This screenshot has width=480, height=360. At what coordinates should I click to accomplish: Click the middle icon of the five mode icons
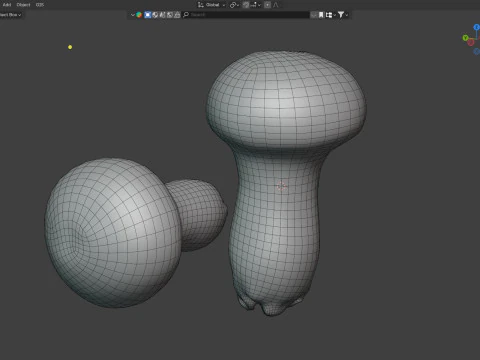click(162, 15)
